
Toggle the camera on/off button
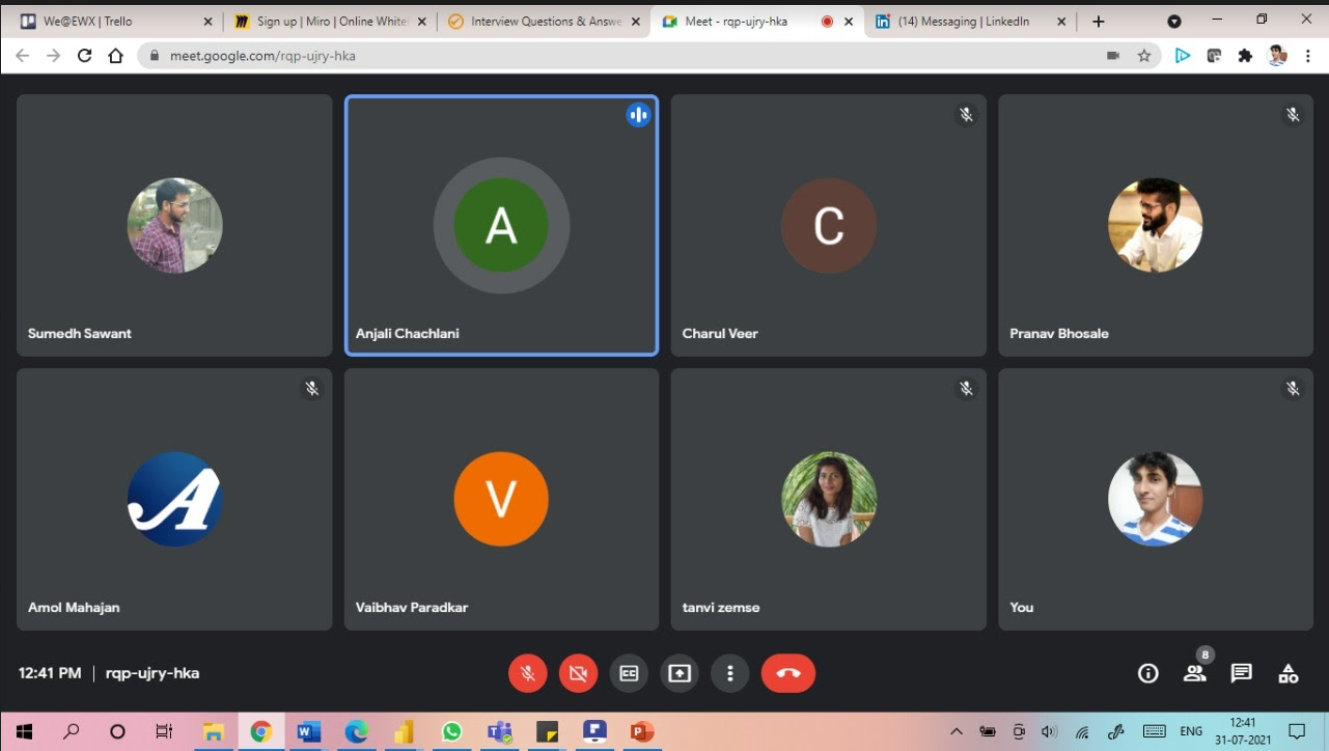[578, 673]
